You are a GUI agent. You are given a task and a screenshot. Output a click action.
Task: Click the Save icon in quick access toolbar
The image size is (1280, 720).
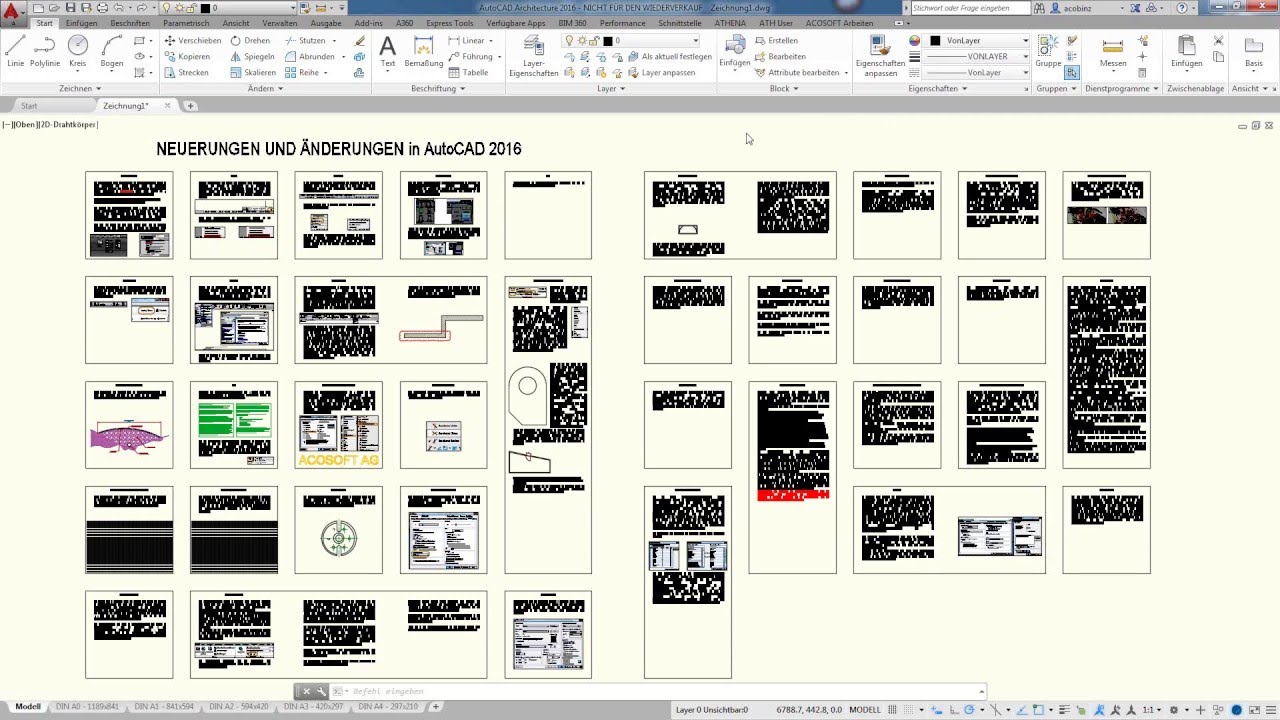[71, 8]
